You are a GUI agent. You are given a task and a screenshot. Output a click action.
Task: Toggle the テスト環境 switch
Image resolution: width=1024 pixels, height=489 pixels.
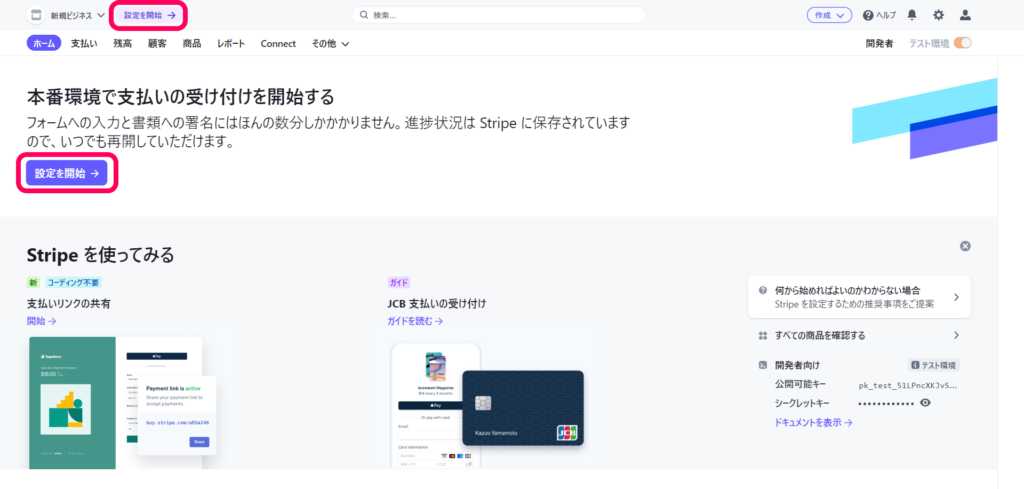962,43
